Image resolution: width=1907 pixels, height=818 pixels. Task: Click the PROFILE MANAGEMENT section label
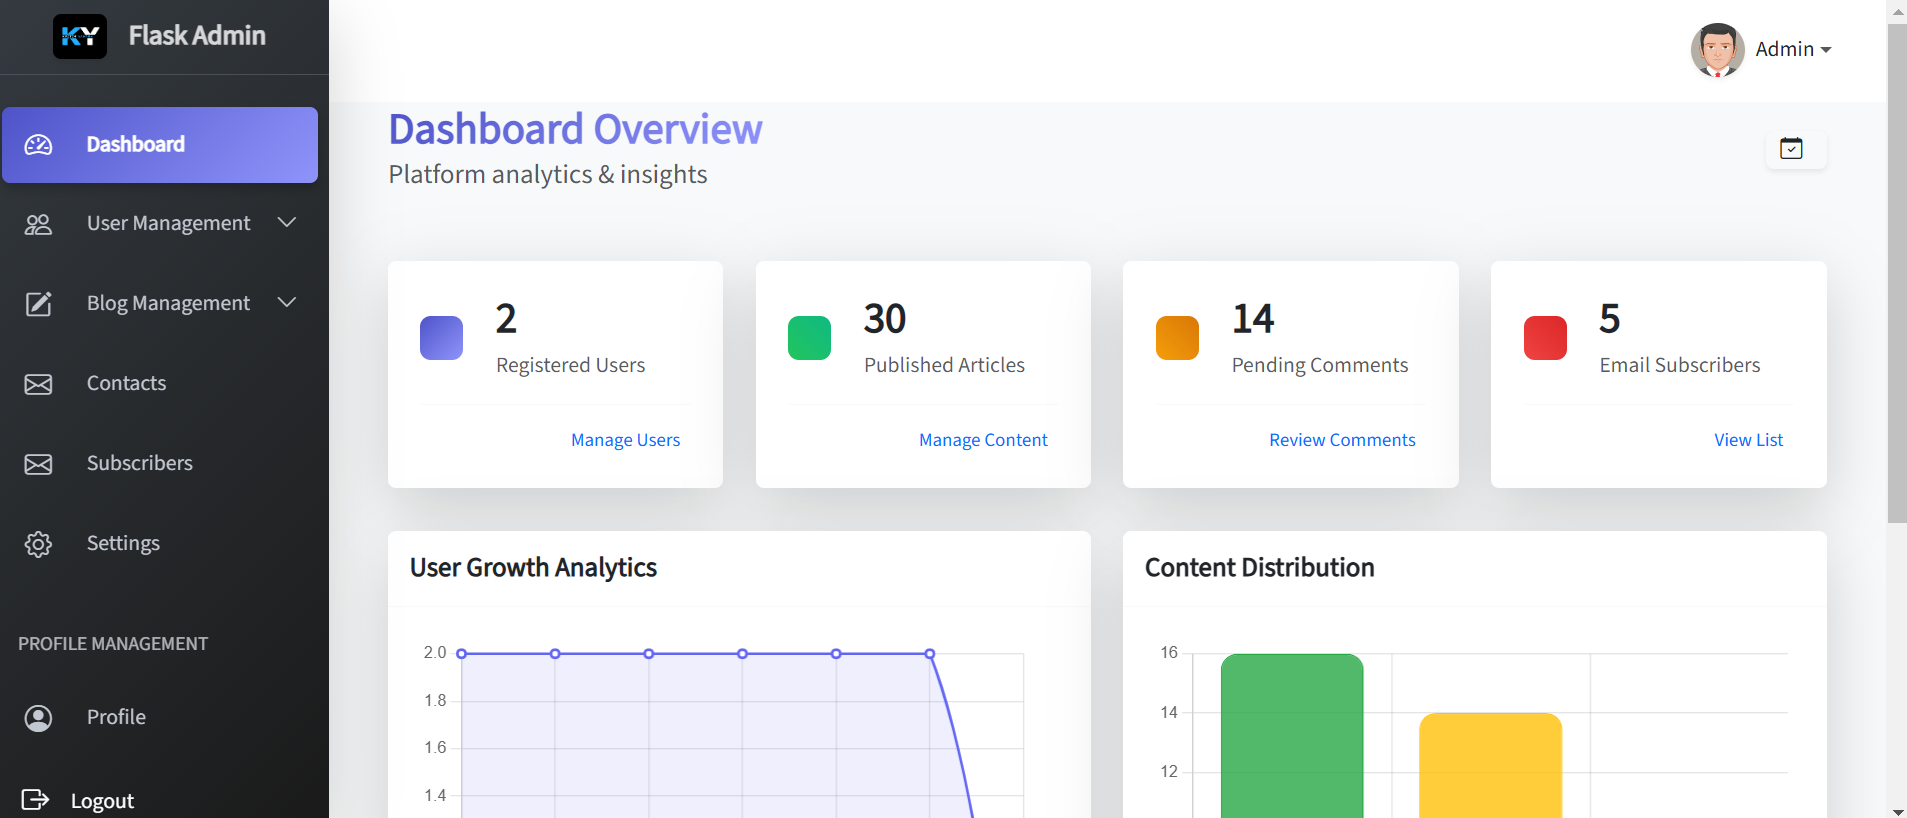point(113,644)
